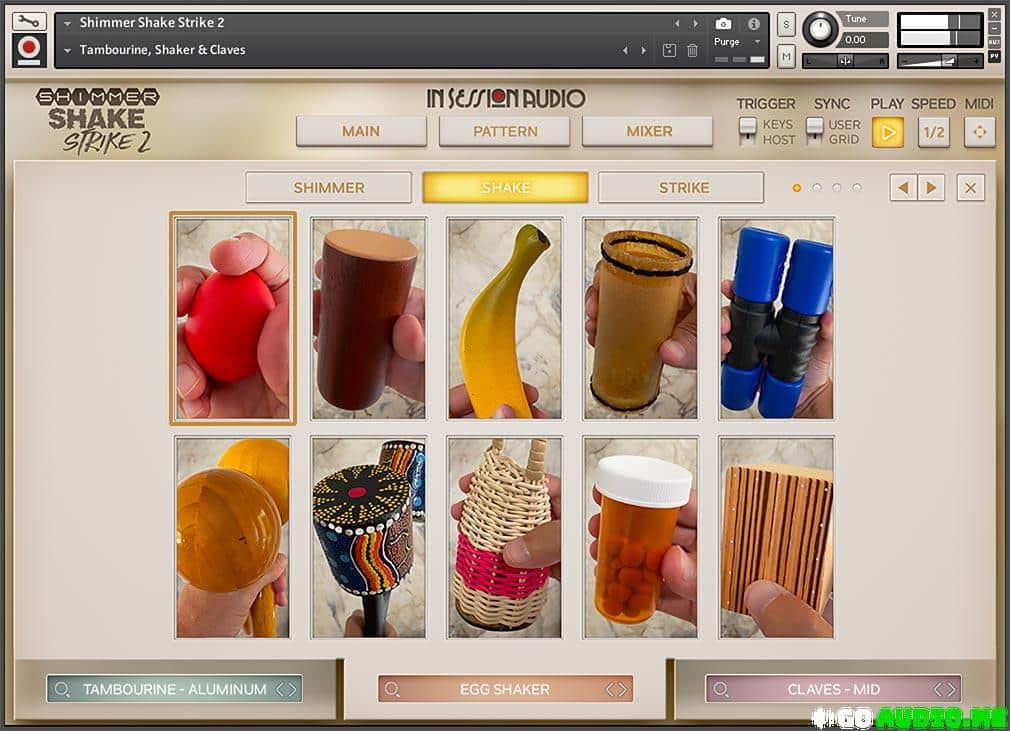Toggle Solo with the S button
The width and height of the screenshot is (1010, 731).
click(x=786, y=24)
